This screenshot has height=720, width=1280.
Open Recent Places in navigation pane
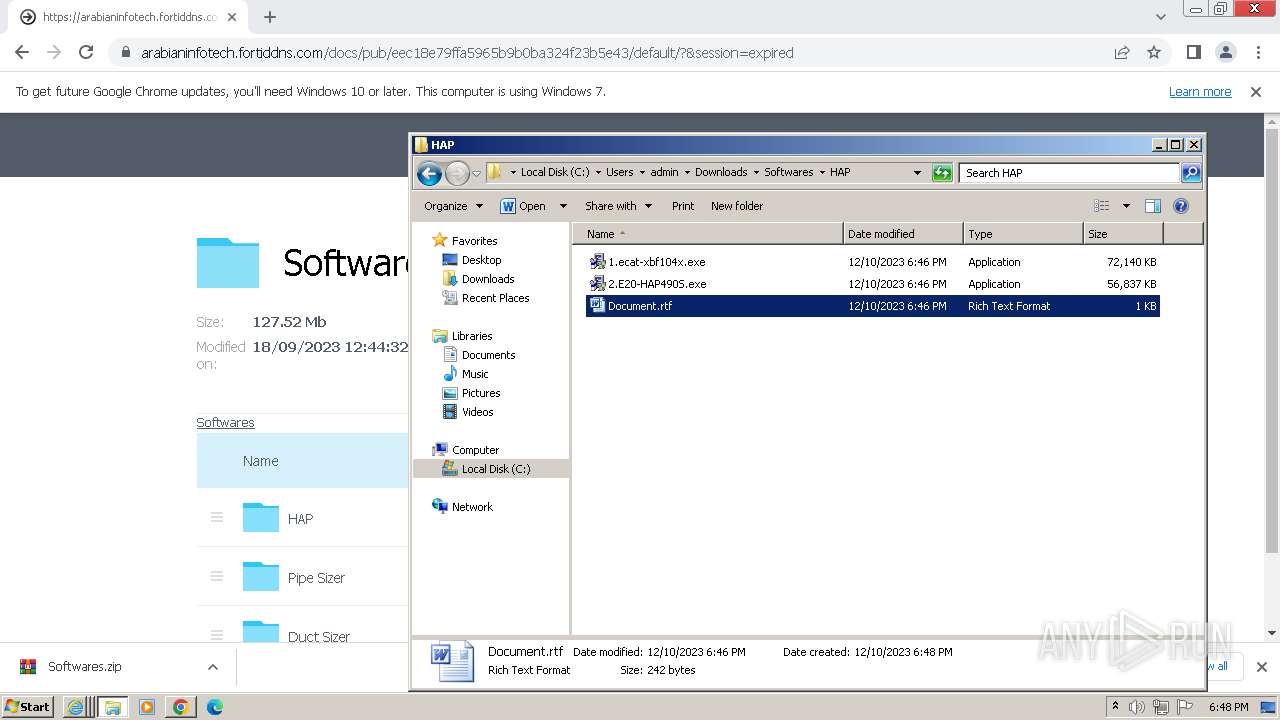[495, 298]
